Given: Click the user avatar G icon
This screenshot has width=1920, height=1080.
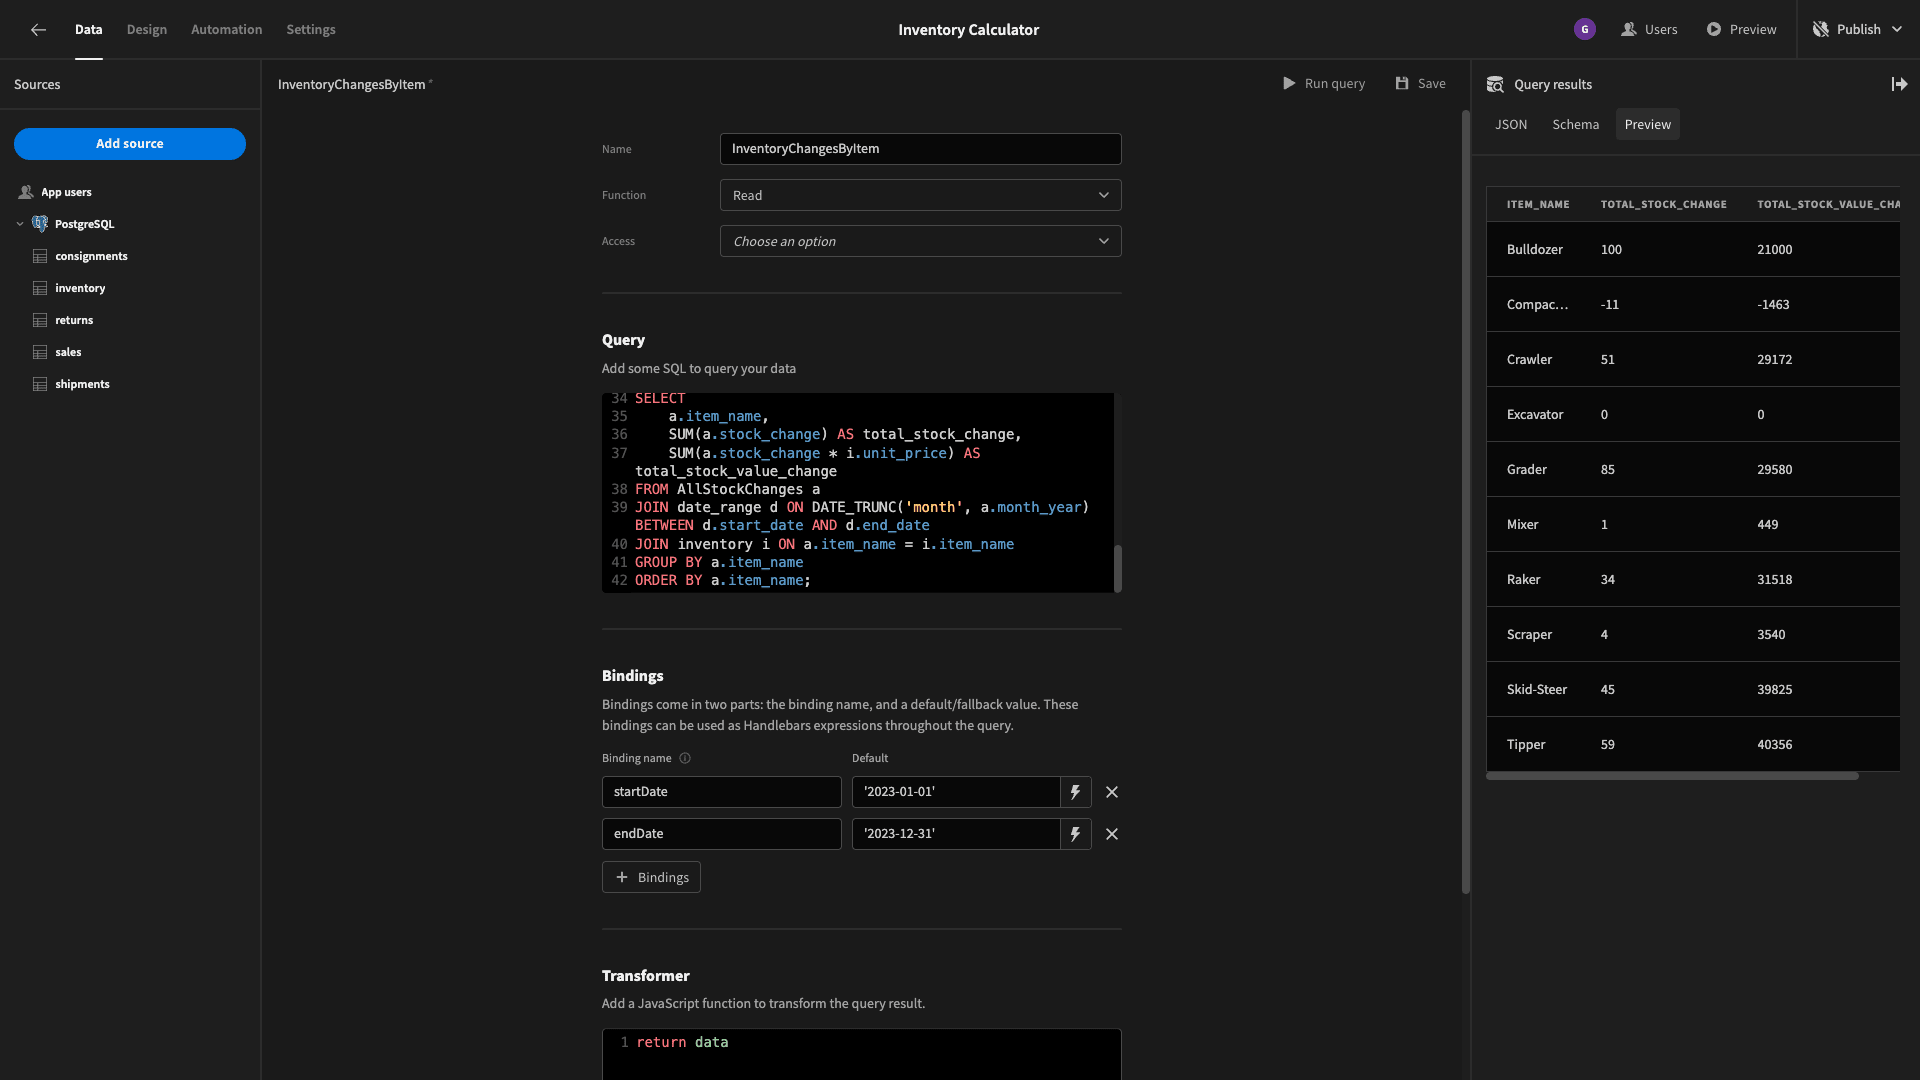Looking at the screenshot, I should [1584, 29].
